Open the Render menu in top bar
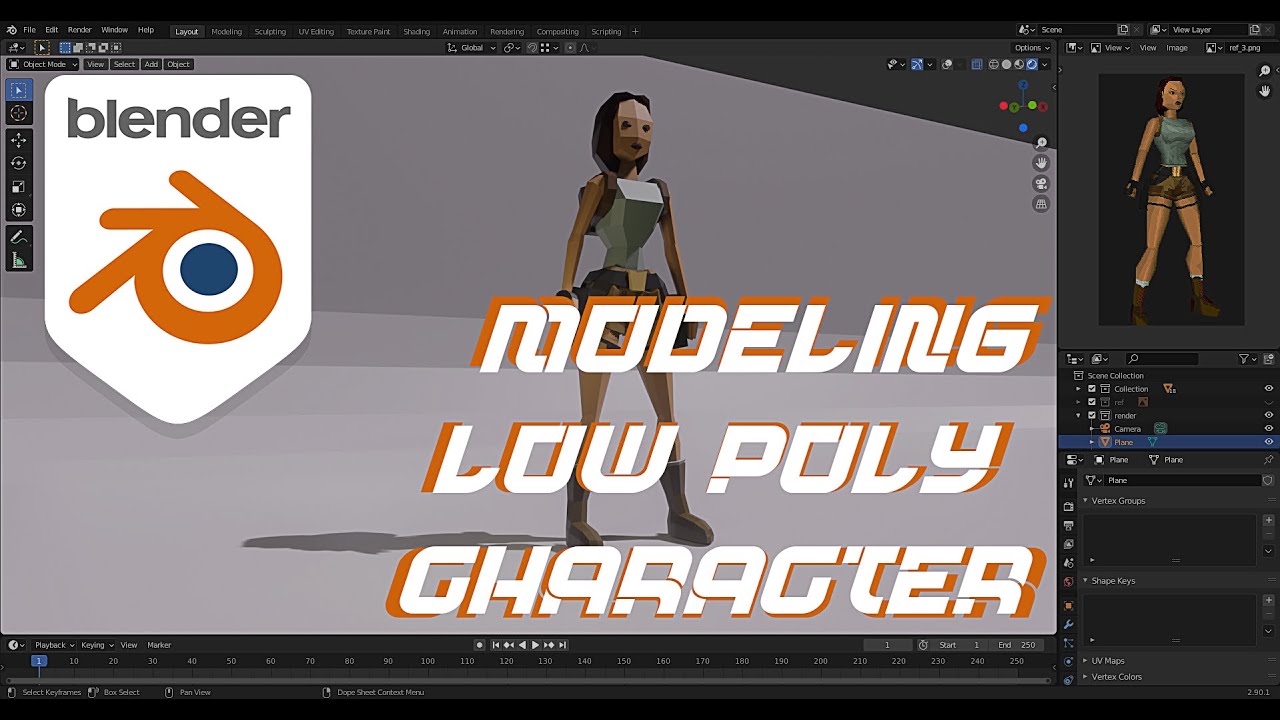The image size is (1280, 720). (x=79, y=30)
